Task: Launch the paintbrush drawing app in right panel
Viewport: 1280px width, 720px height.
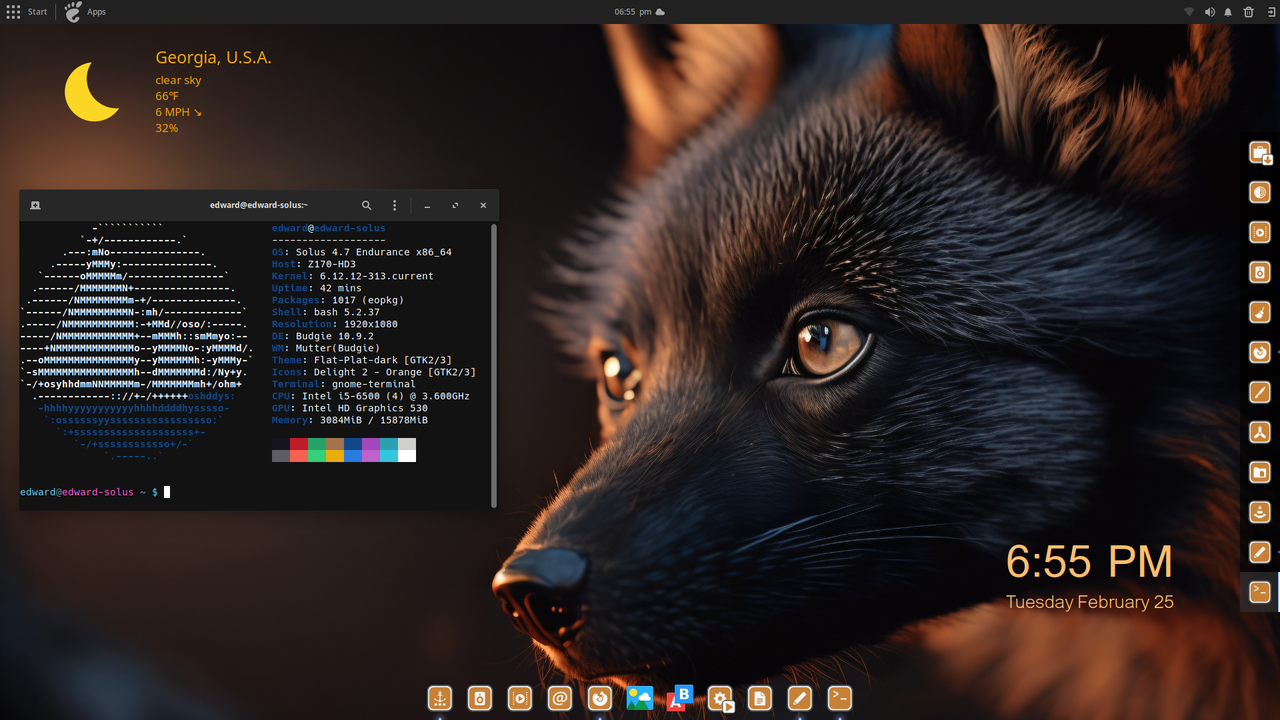Action: 1260,392
